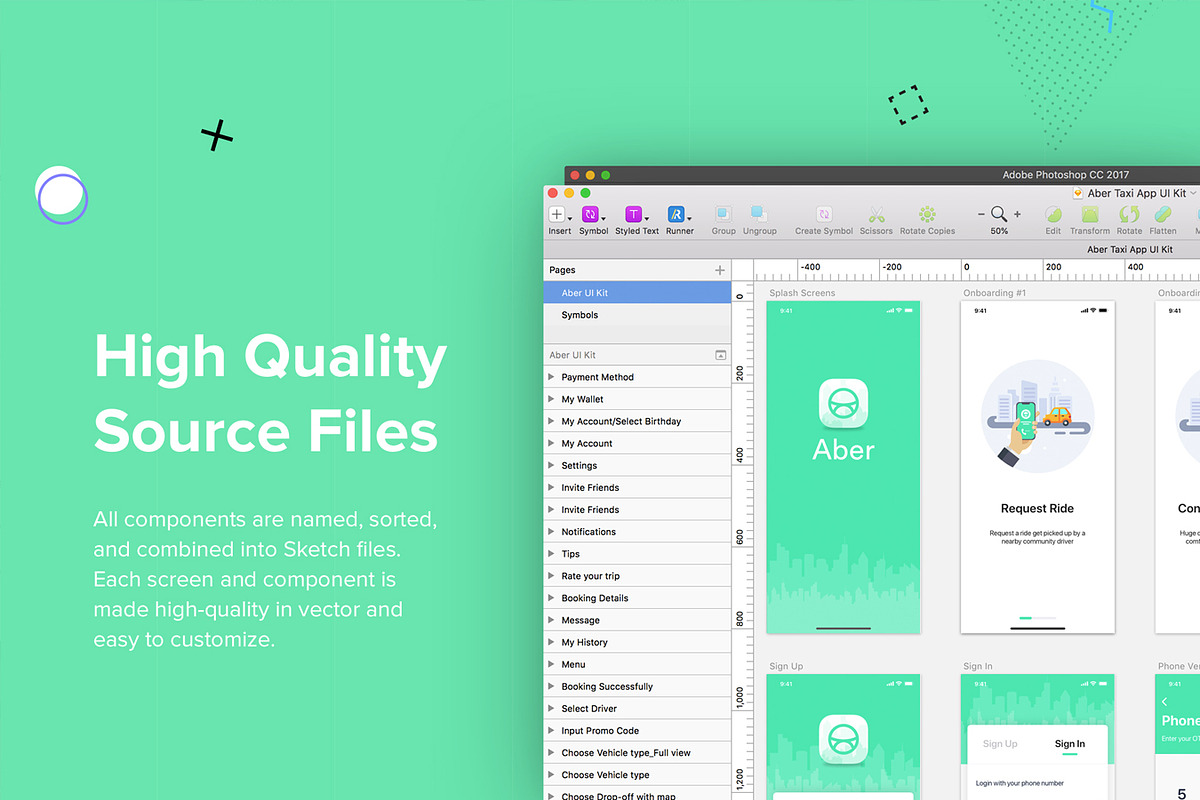Click the Sign Up artboard label
Screen dimensions: 1200x800
(x=786, y=666)
